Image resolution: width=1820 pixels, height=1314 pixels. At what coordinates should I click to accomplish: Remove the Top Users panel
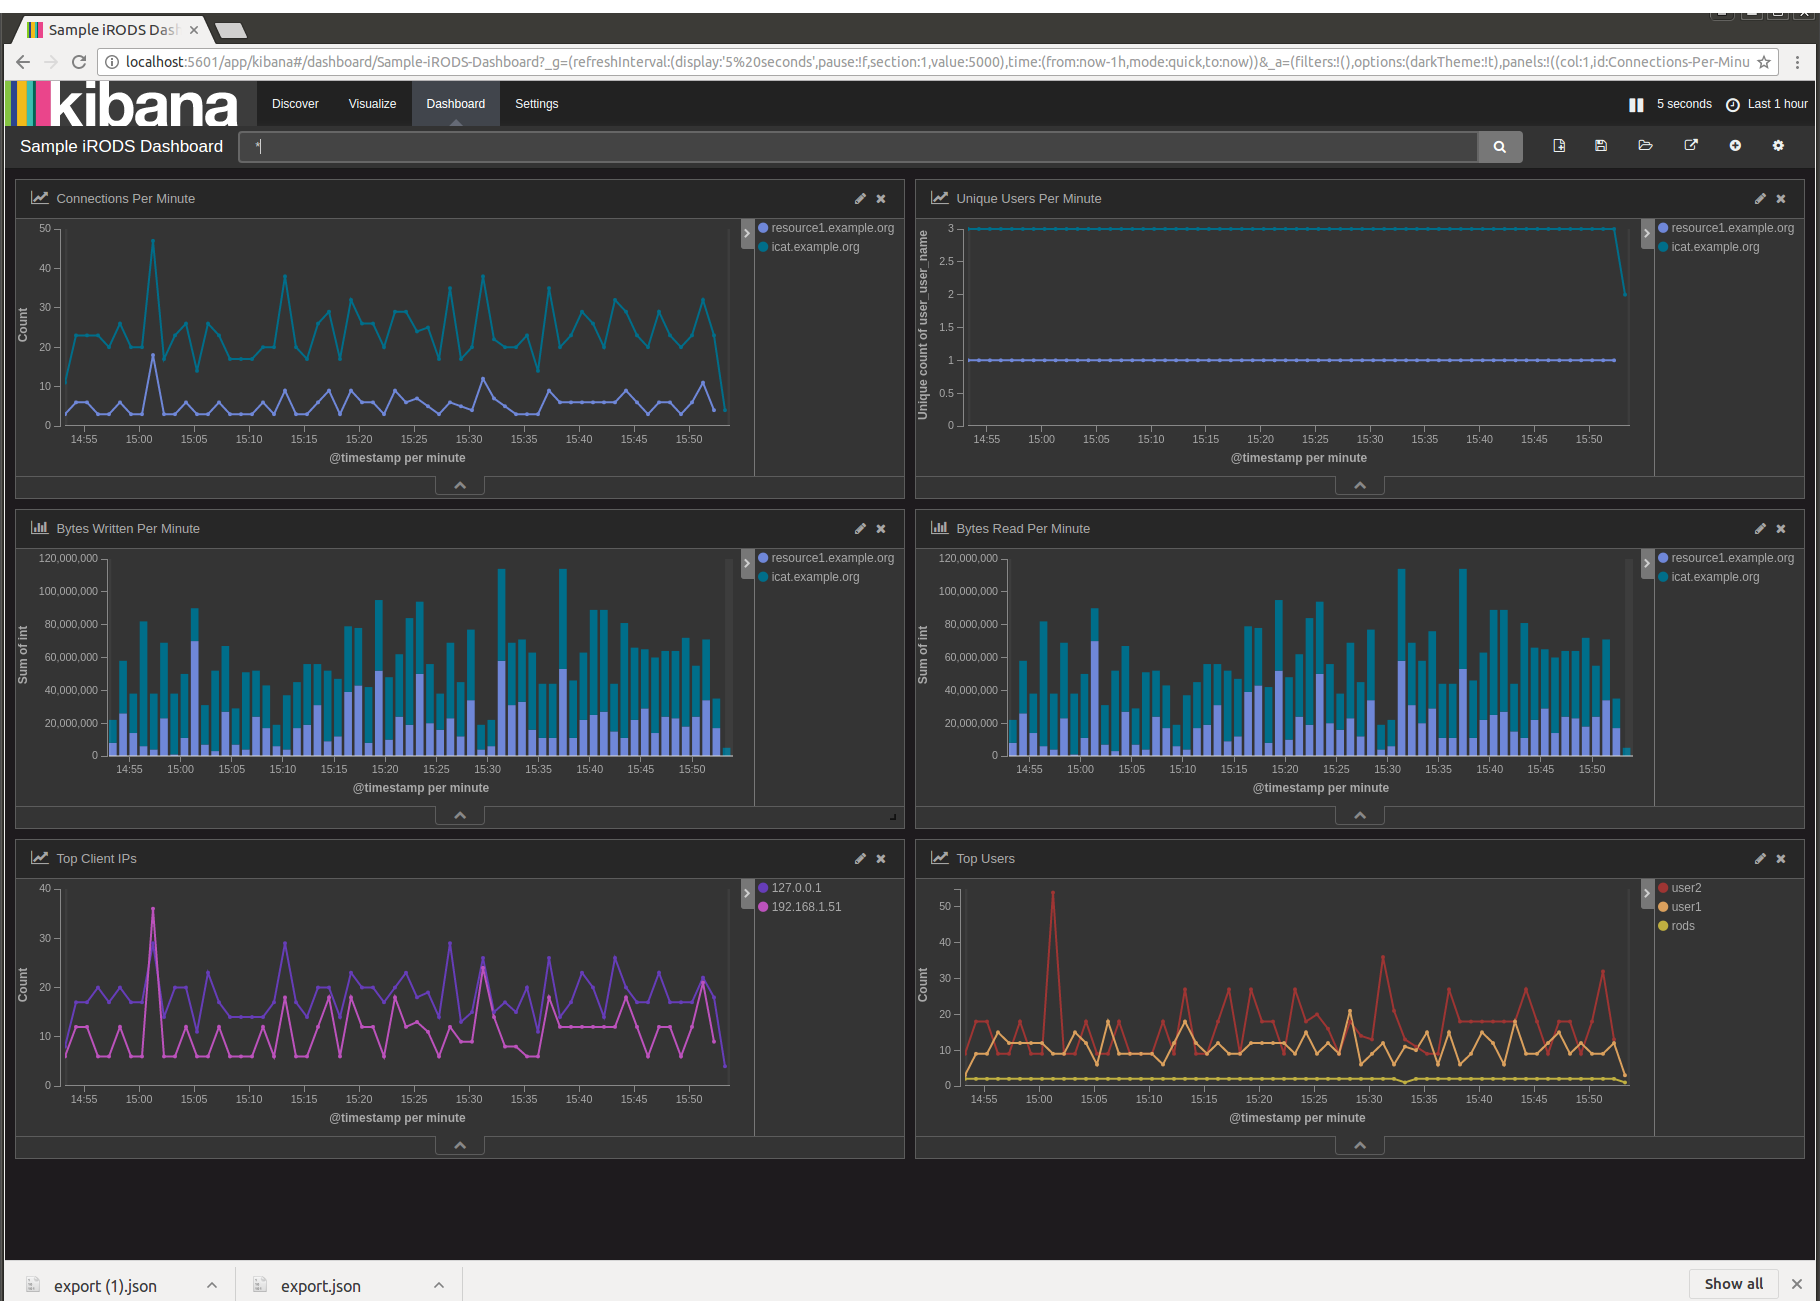coord(1781,859)
